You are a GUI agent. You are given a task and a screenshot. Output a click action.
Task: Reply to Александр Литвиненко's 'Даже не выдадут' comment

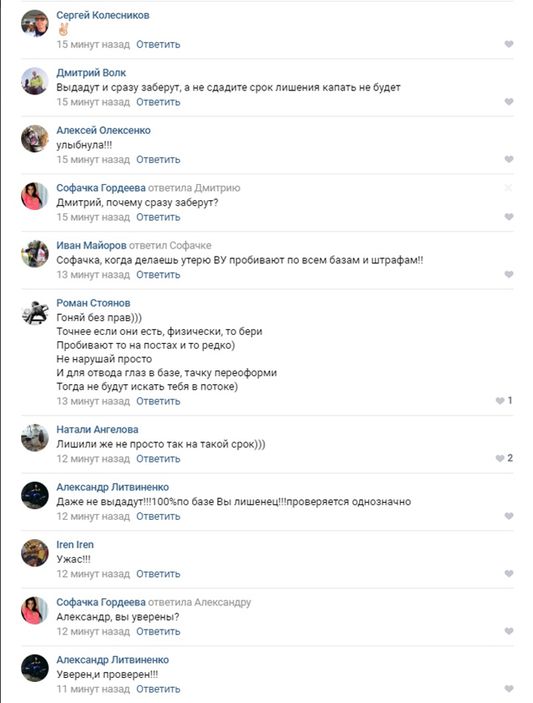[x=158, y=516]
